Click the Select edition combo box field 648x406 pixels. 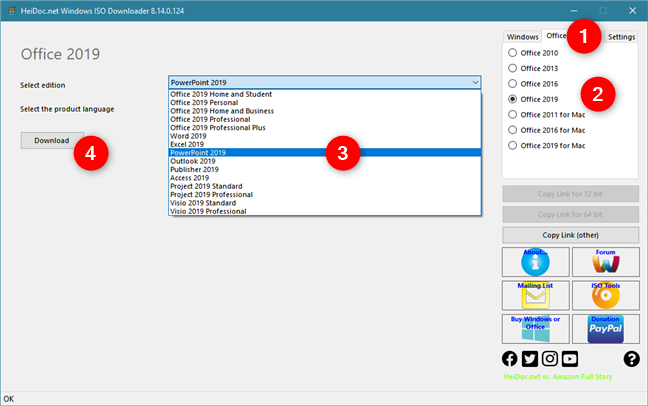325,82
